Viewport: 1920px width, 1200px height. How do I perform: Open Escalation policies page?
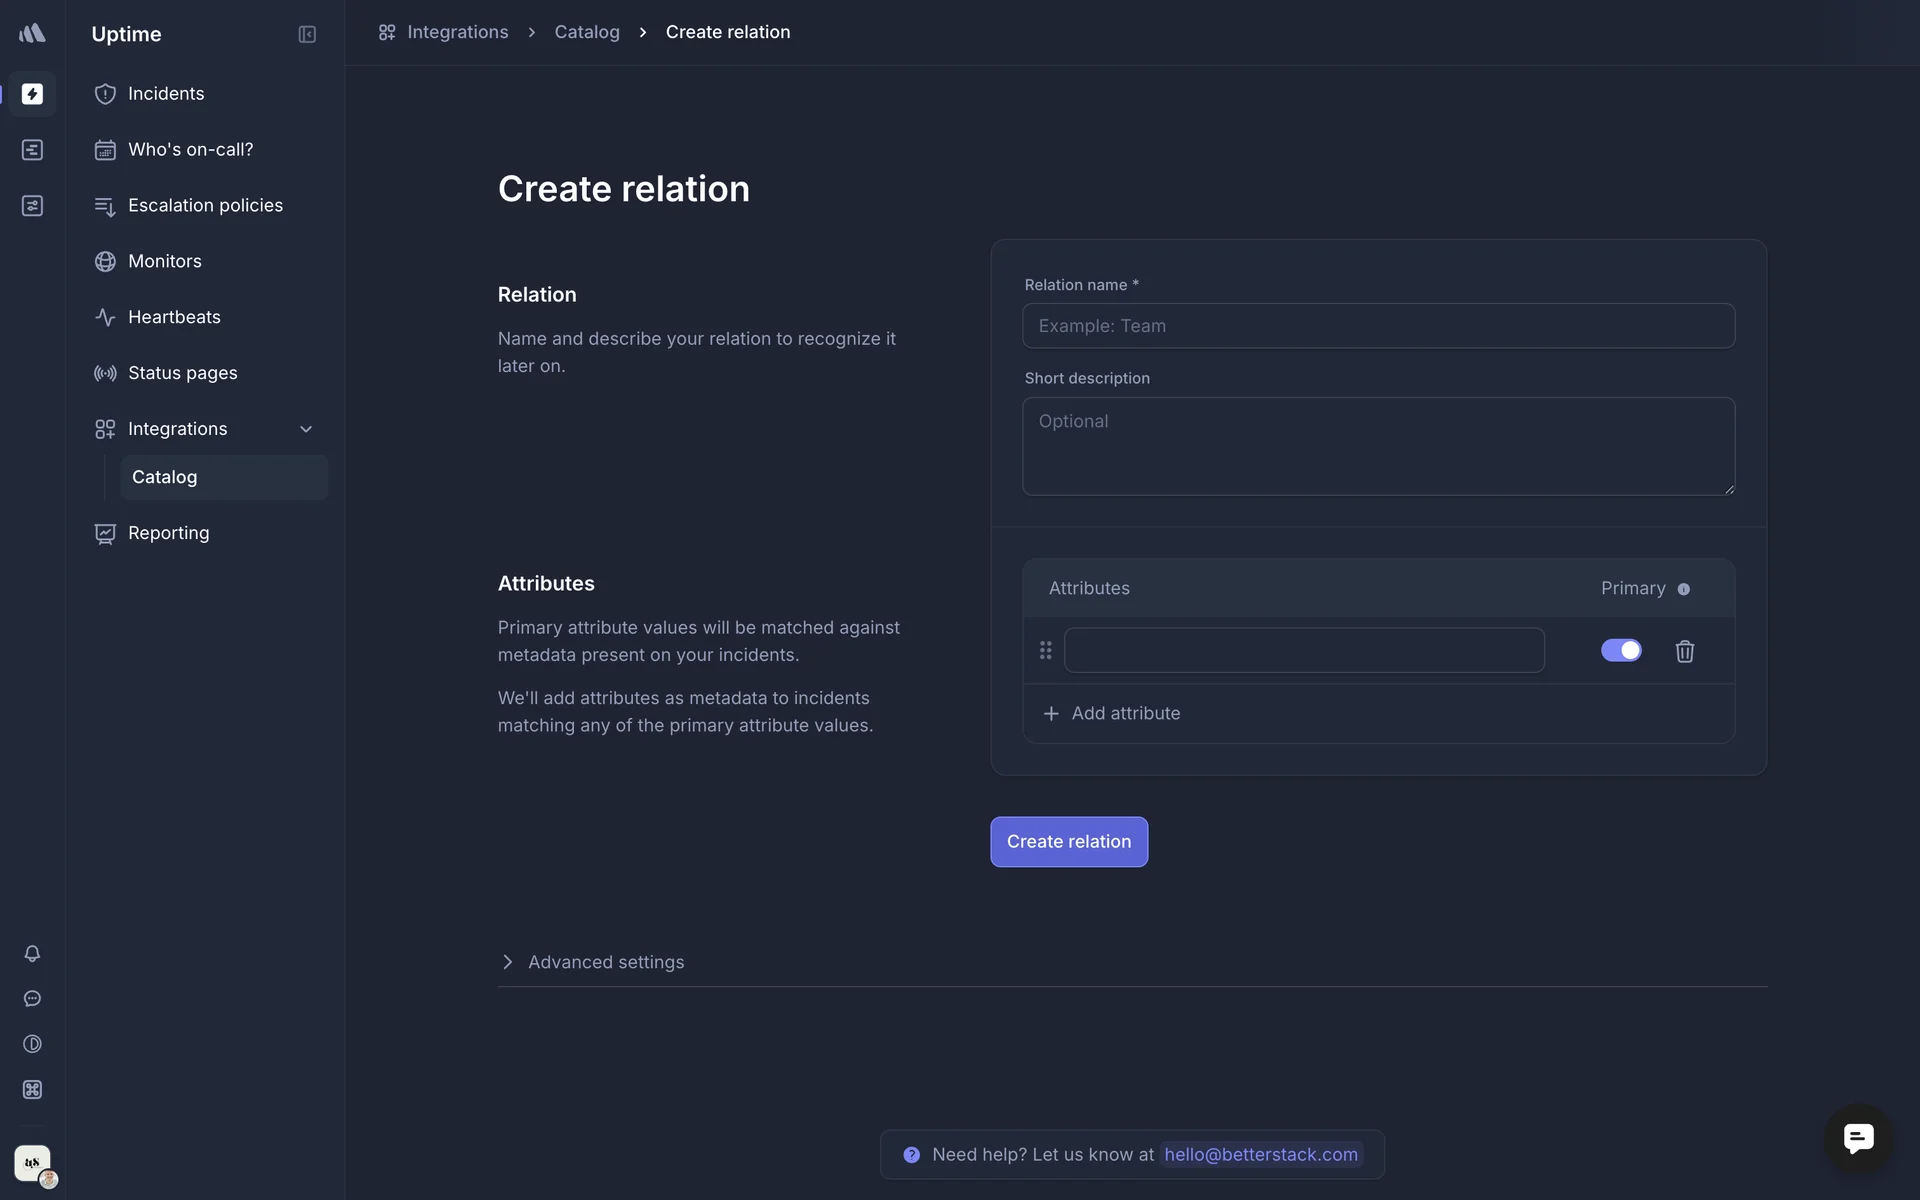click(205, 205)
